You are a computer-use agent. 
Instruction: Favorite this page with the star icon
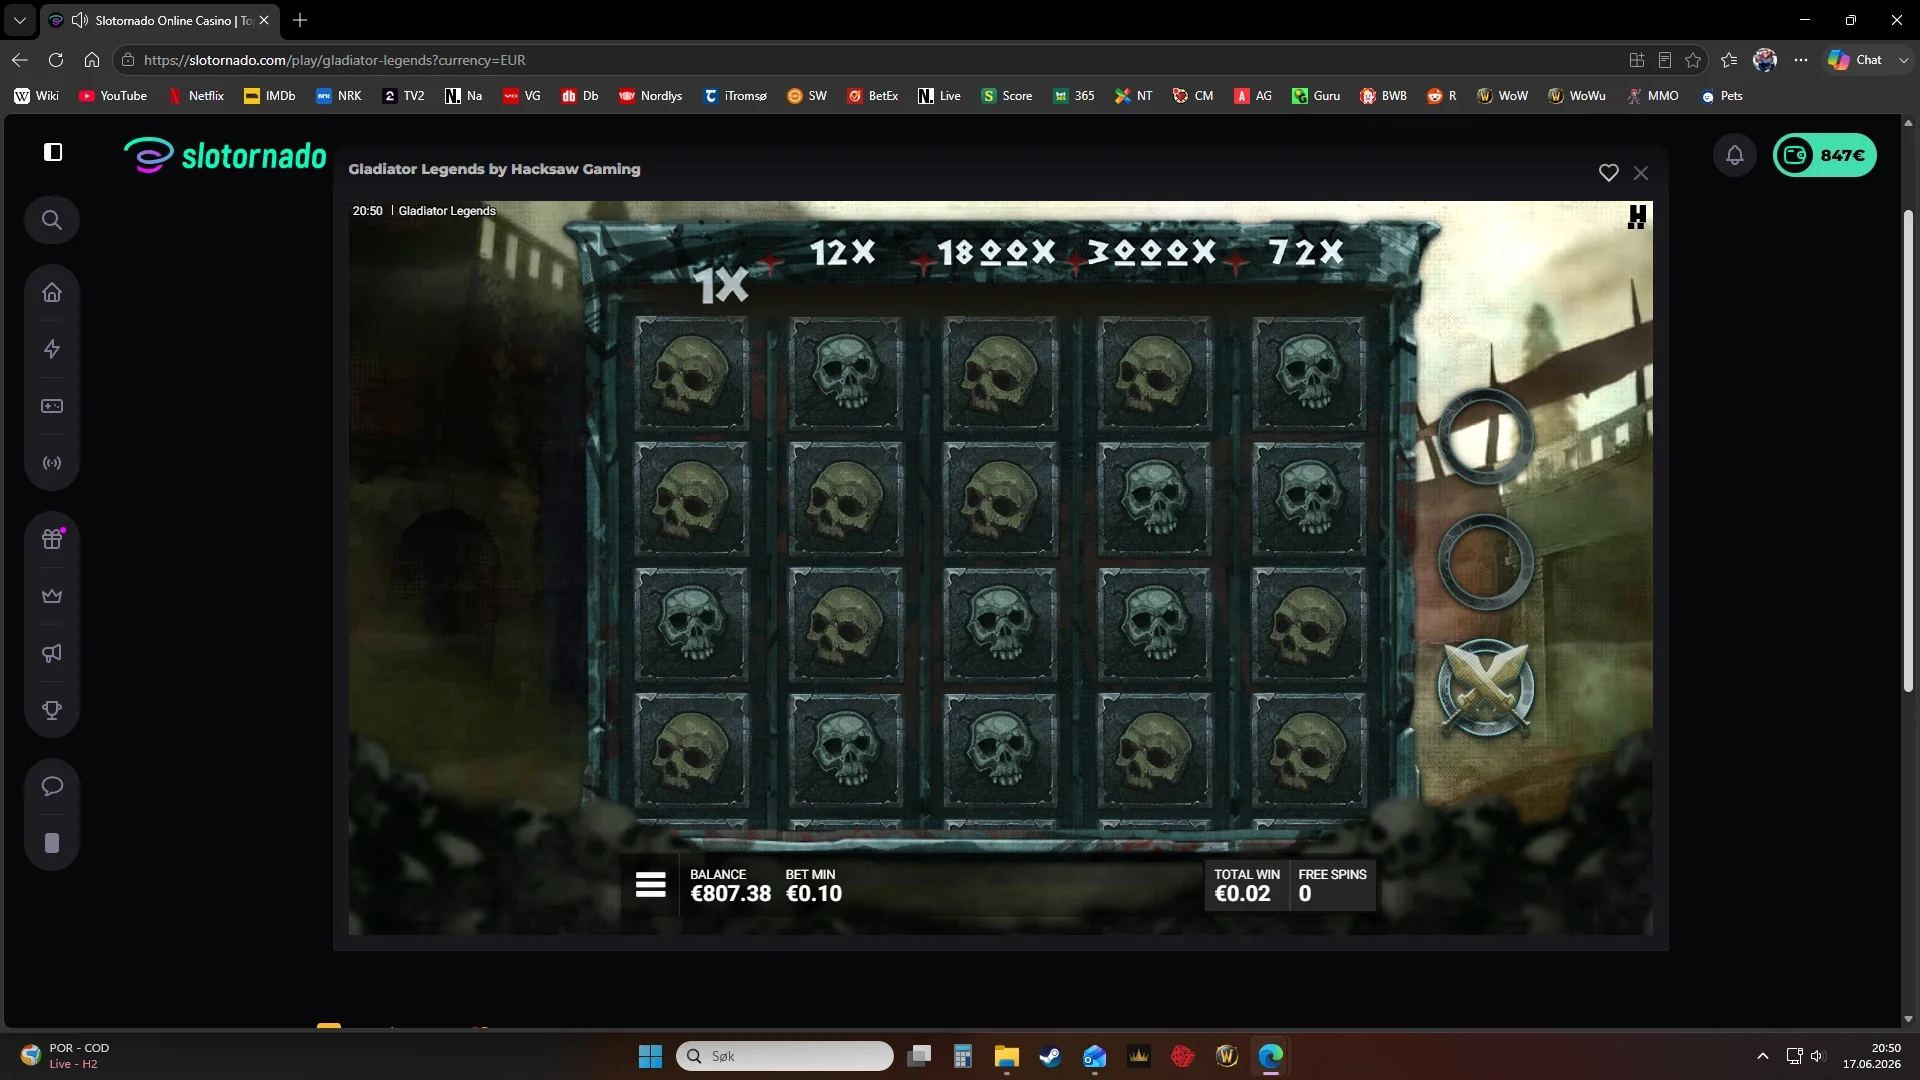pyautogui.click(x=1693, y=60)
